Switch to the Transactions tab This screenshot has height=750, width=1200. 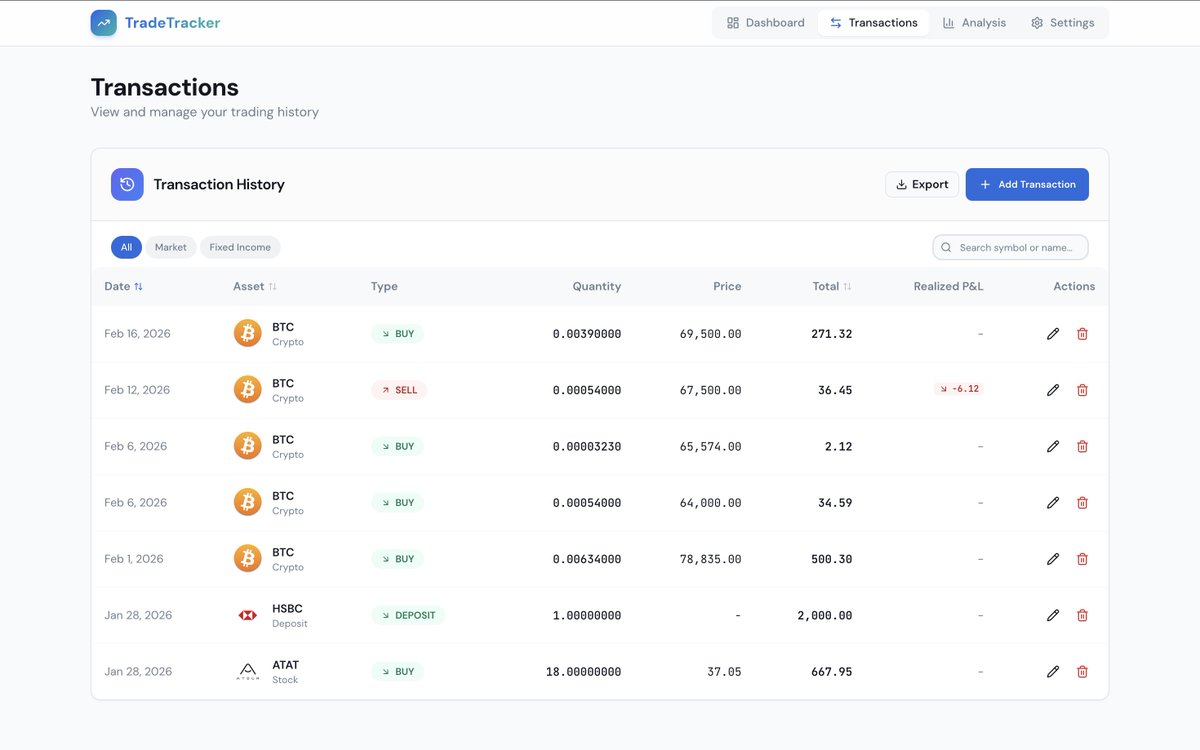coord(873,22)
